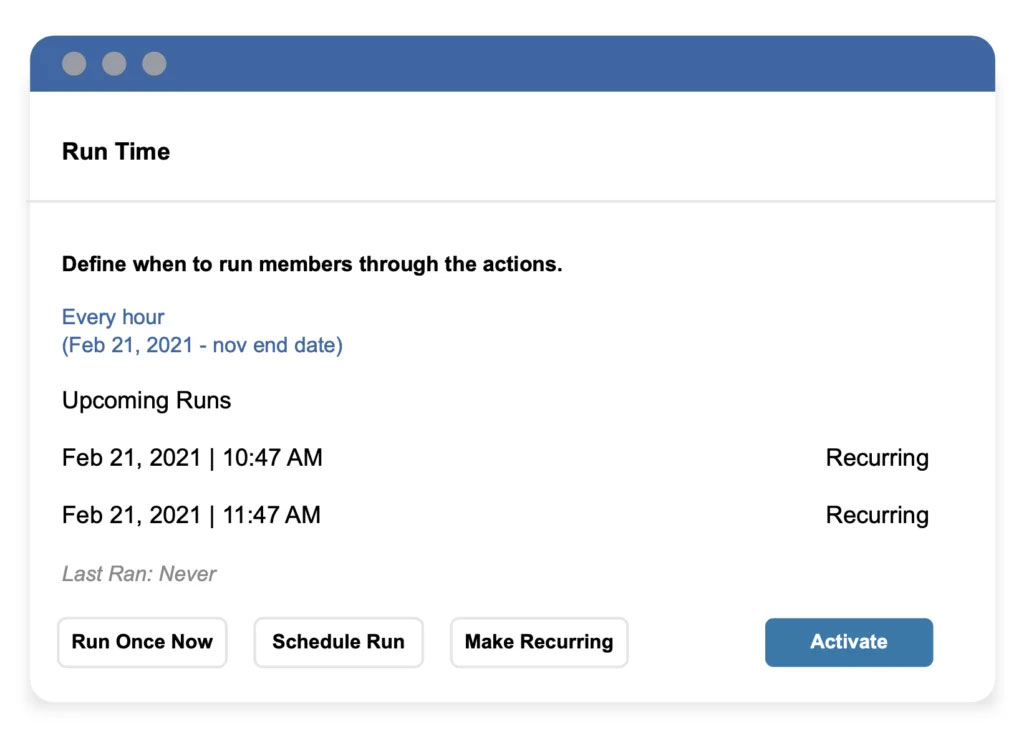
Task: Click Recurring label on the 10:47 AM run
Action: point(877,458)
